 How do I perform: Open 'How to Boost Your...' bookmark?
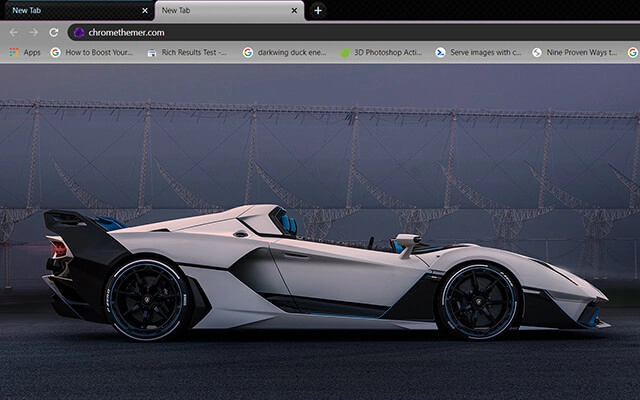[92, 52]
